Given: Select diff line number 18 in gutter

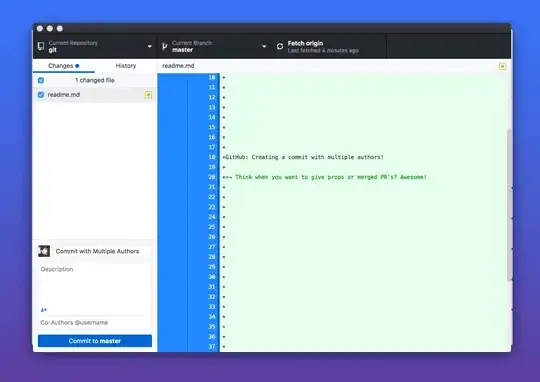Looking at the screenshot, I should 211,157.
